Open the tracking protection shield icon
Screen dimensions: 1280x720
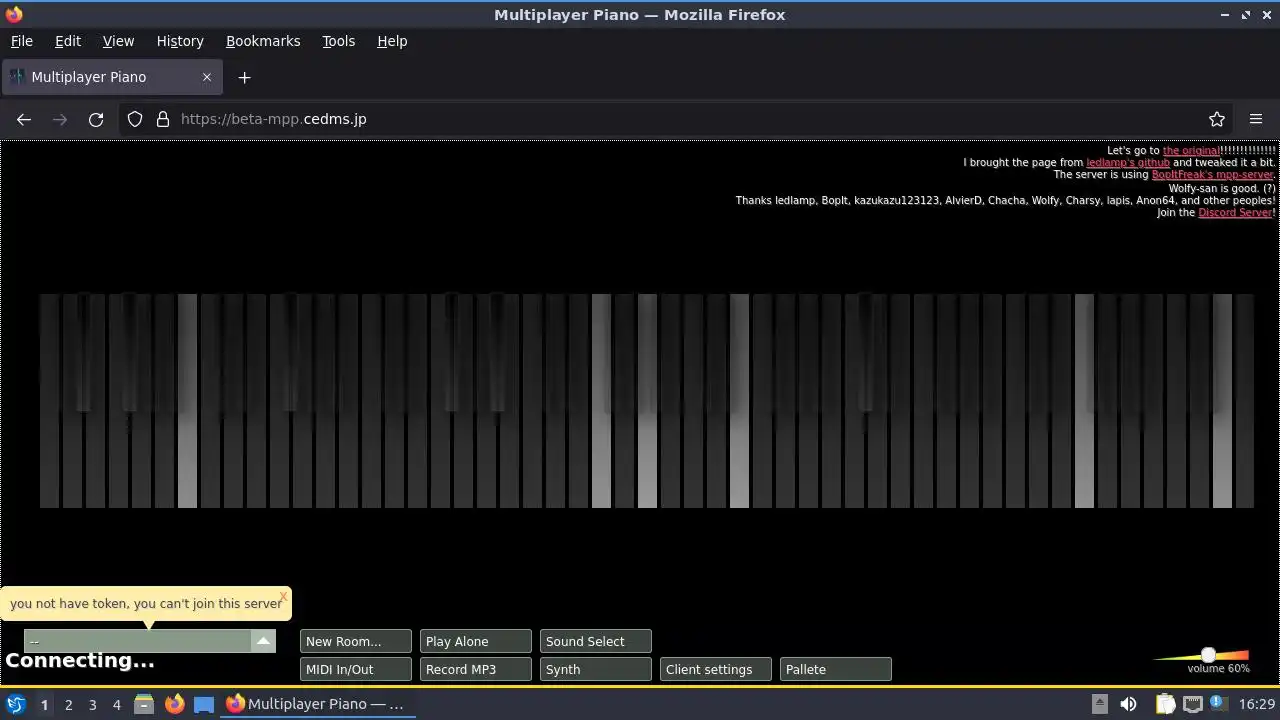tap(135, 119)
